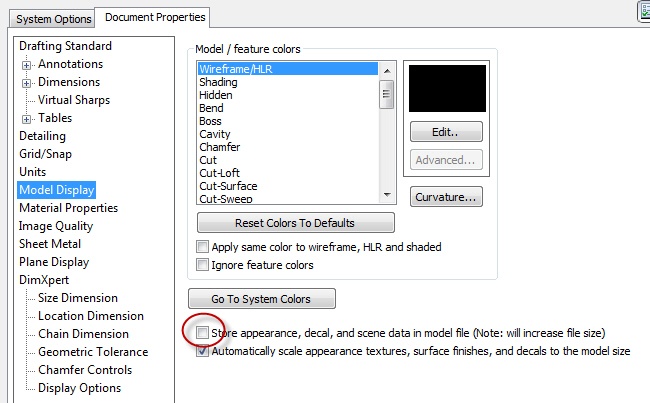This screenshot has height=403, width=650.
Task: Open Virtual Sharps settings
Action: (x=74, y=100)
